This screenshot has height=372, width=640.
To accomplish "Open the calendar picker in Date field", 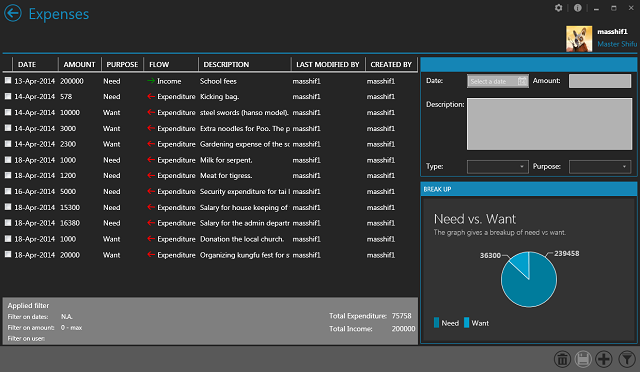I will (522, 81).
